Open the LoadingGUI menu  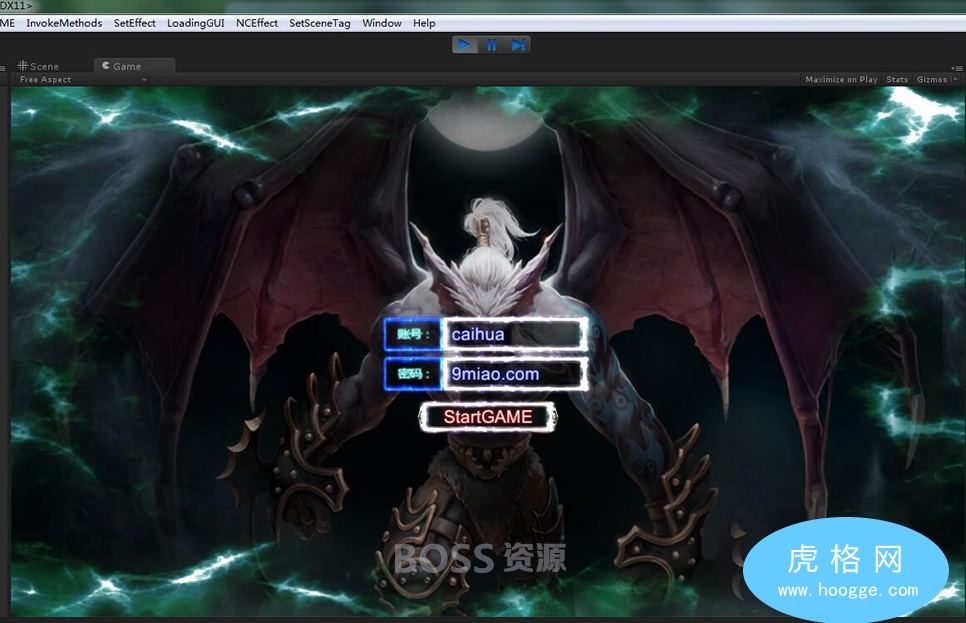coord(195,23)
